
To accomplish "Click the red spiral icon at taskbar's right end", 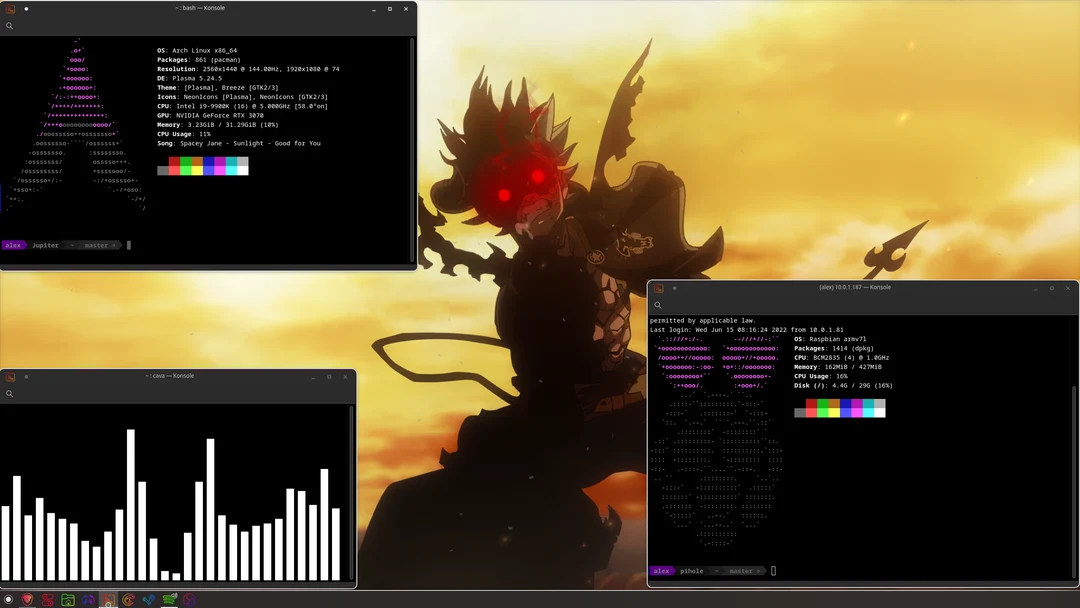I will [x=190, y=600].
